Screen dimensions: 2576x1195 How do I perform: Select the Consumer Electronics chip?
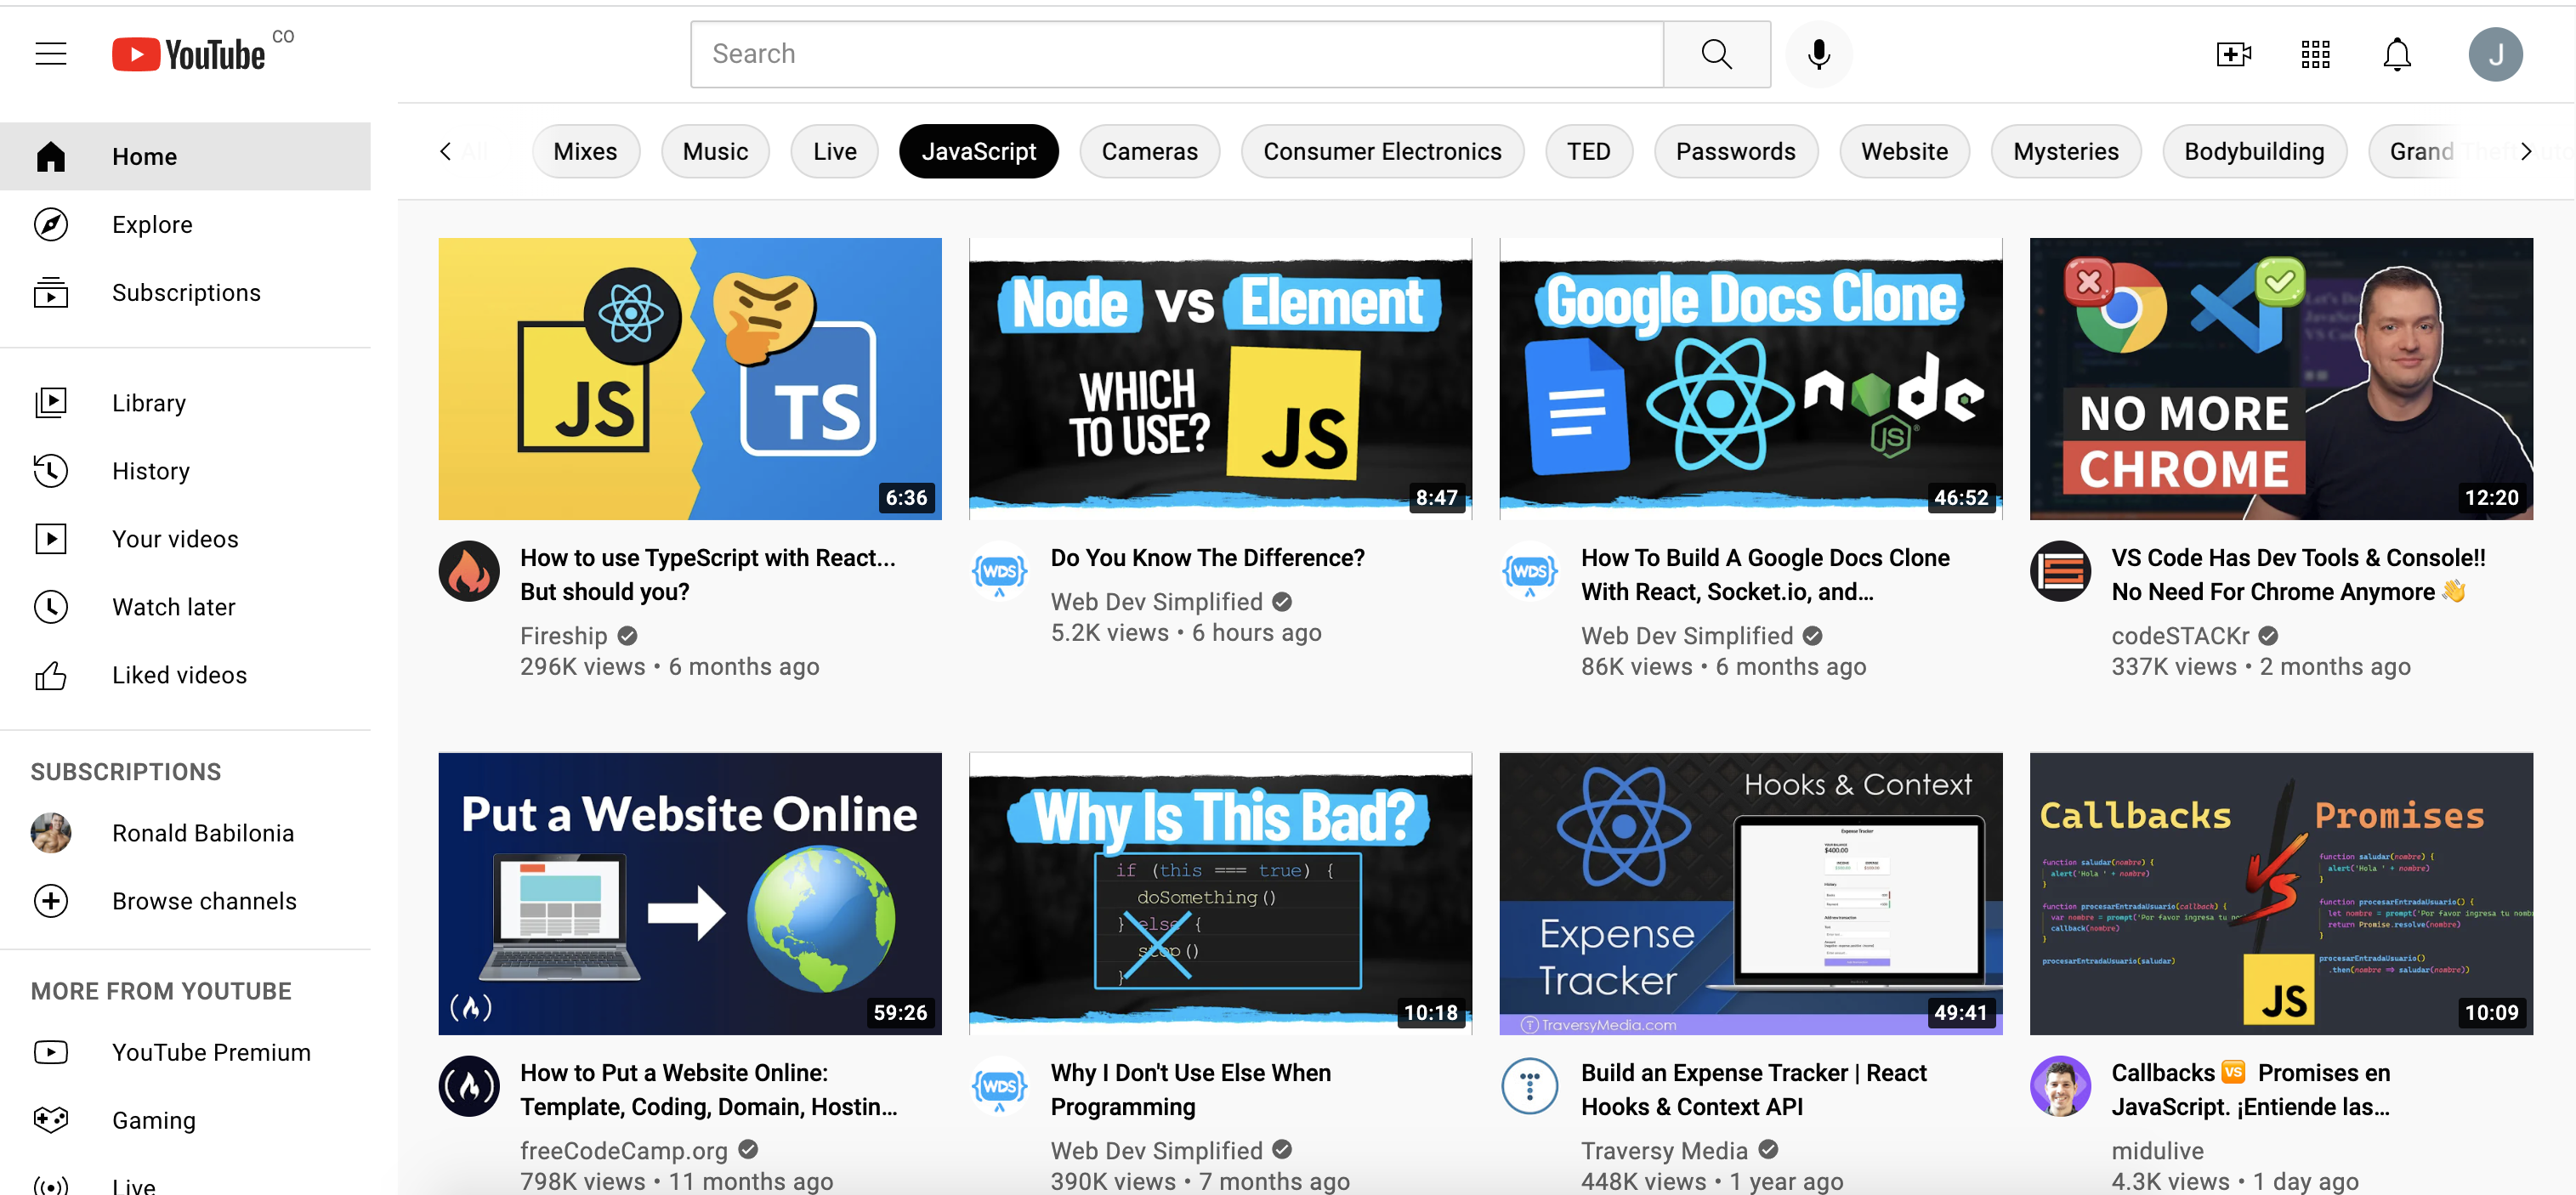pos(1381,152)
